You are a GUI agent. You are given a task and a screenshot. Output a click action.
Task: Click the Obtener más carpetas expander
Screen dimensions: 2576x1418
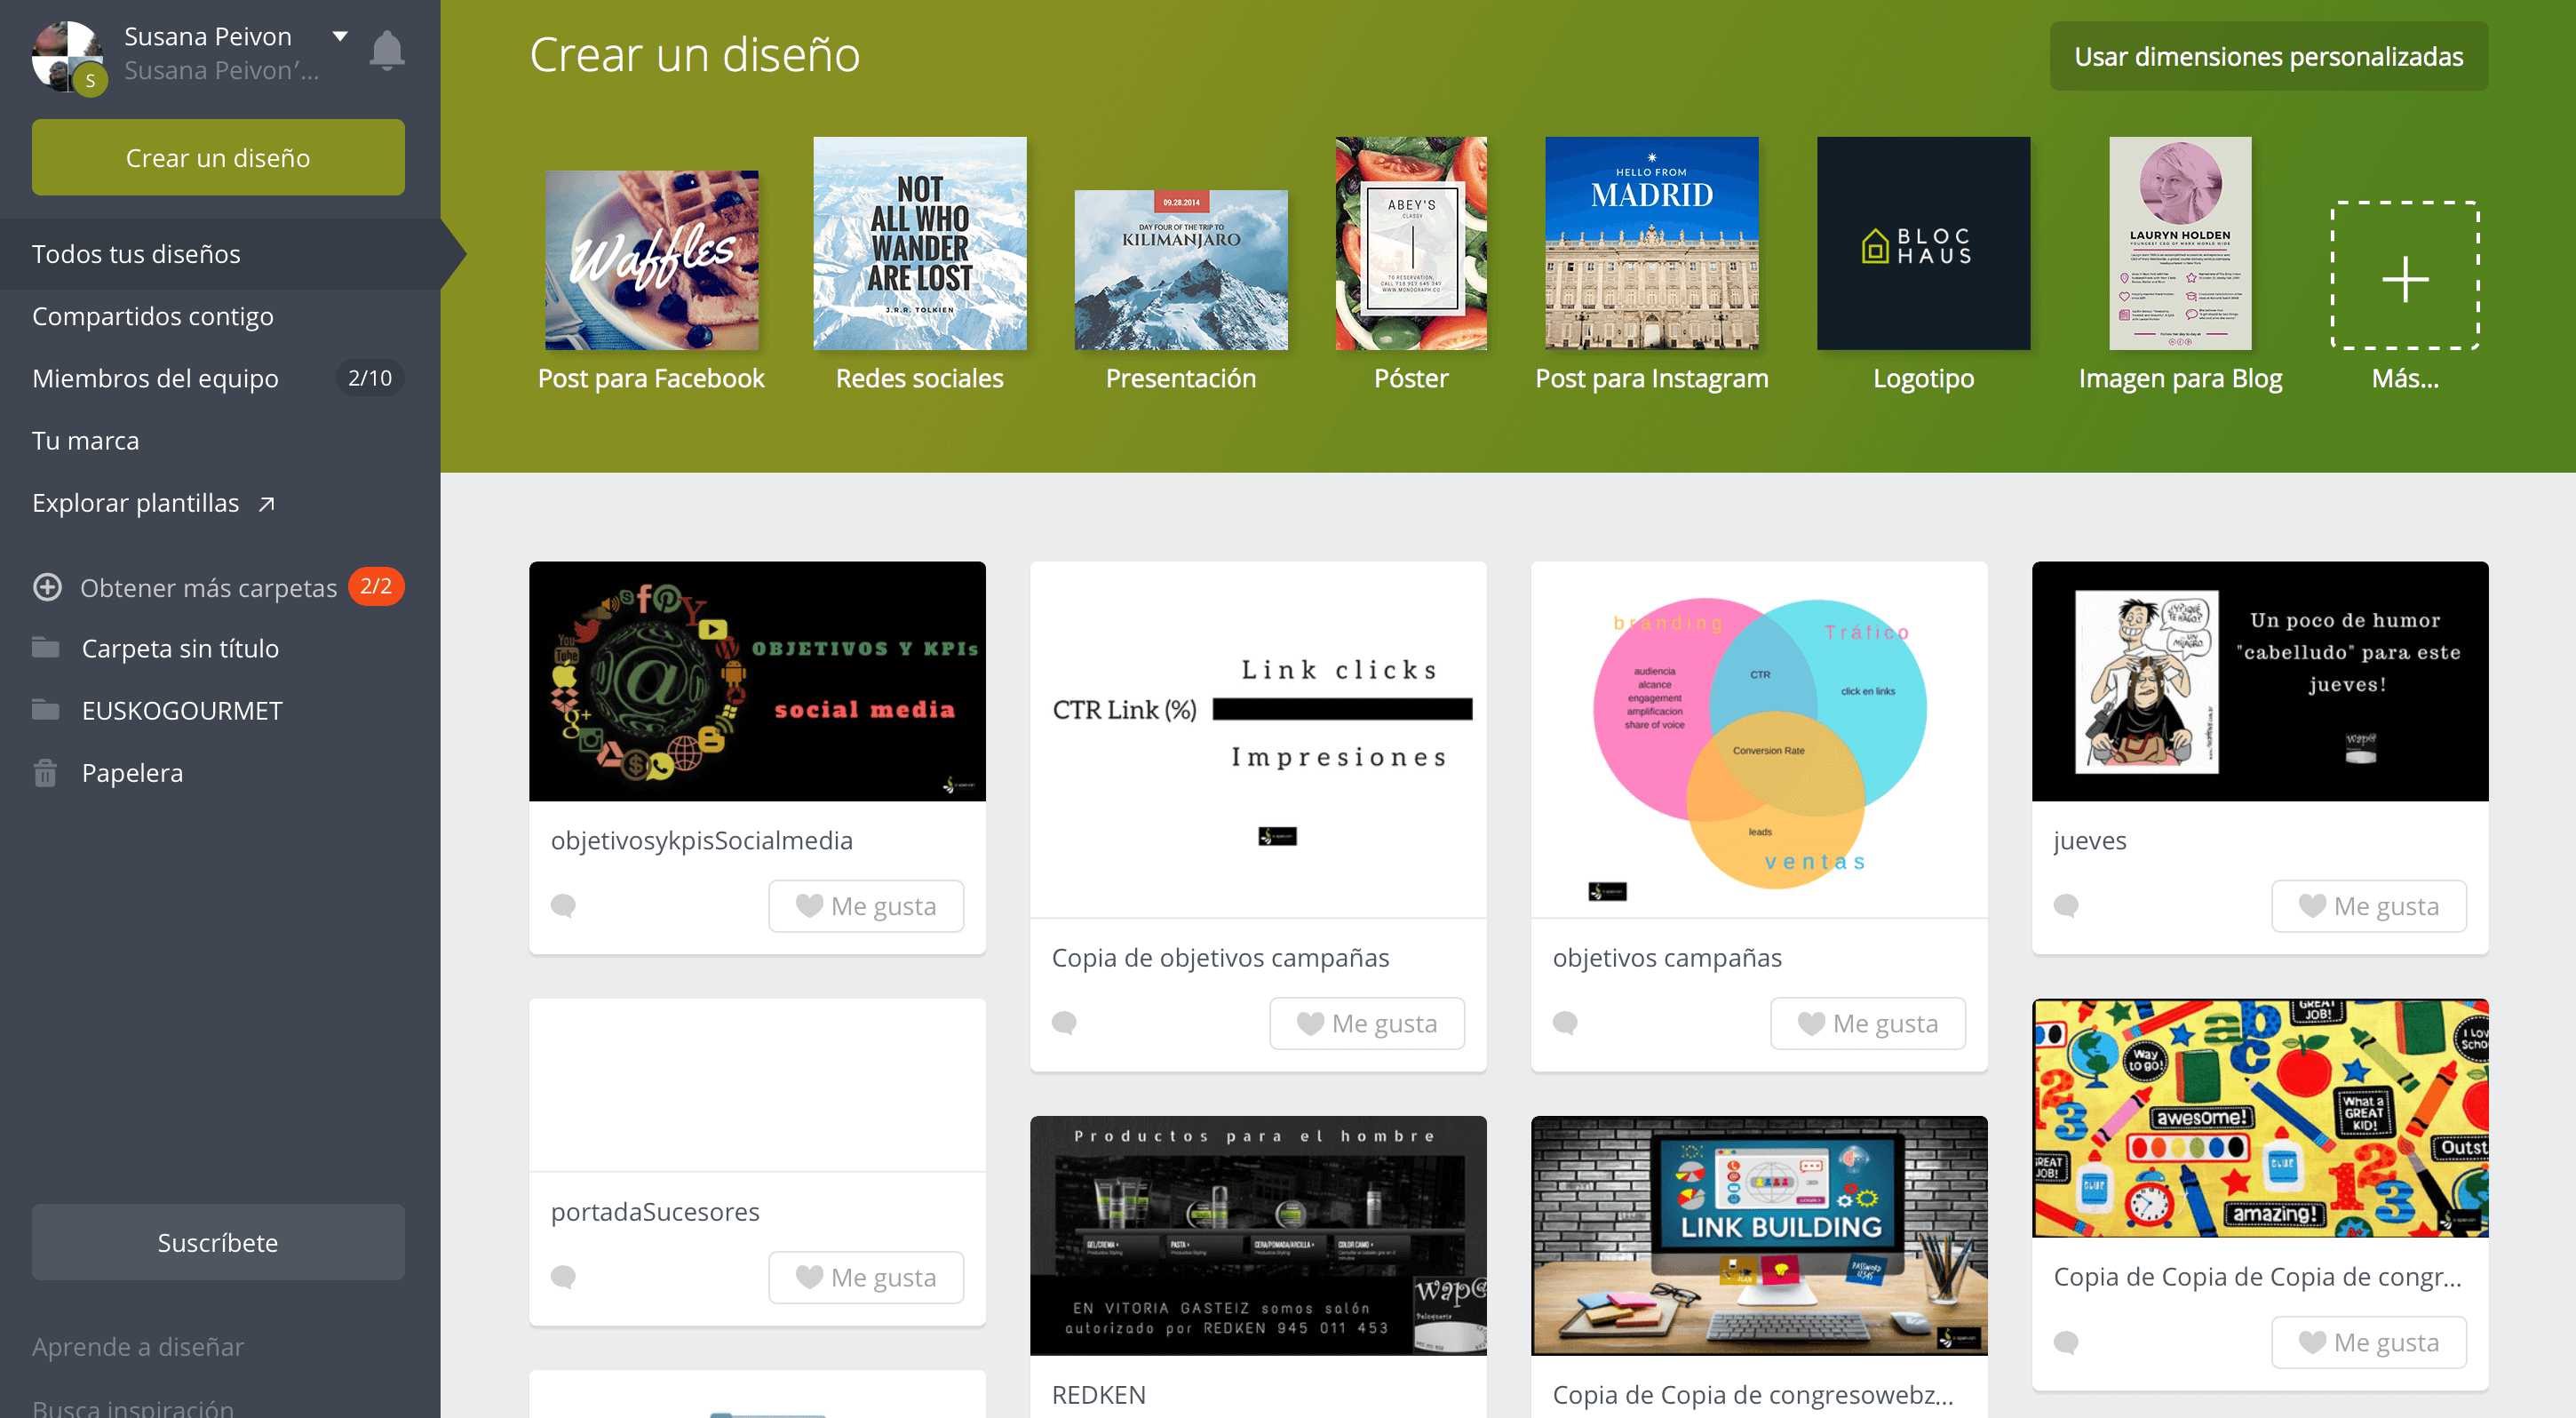pyautogui.click(x=210, y=586)
